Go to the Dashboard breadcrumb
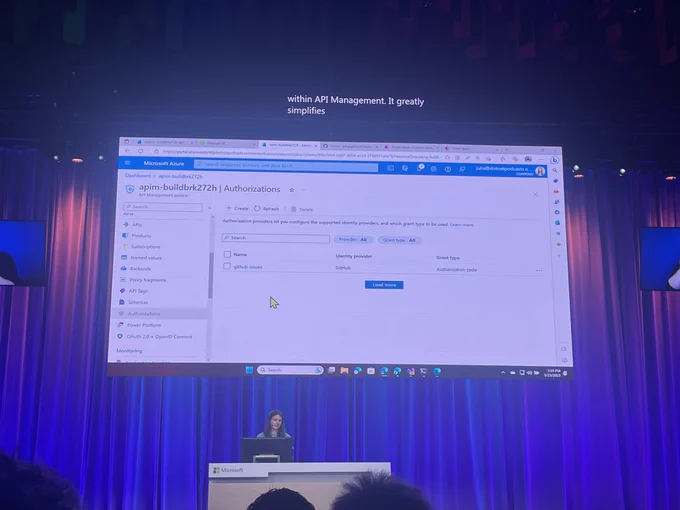Viewport: 680px width, 510px height. click(138, 176)
